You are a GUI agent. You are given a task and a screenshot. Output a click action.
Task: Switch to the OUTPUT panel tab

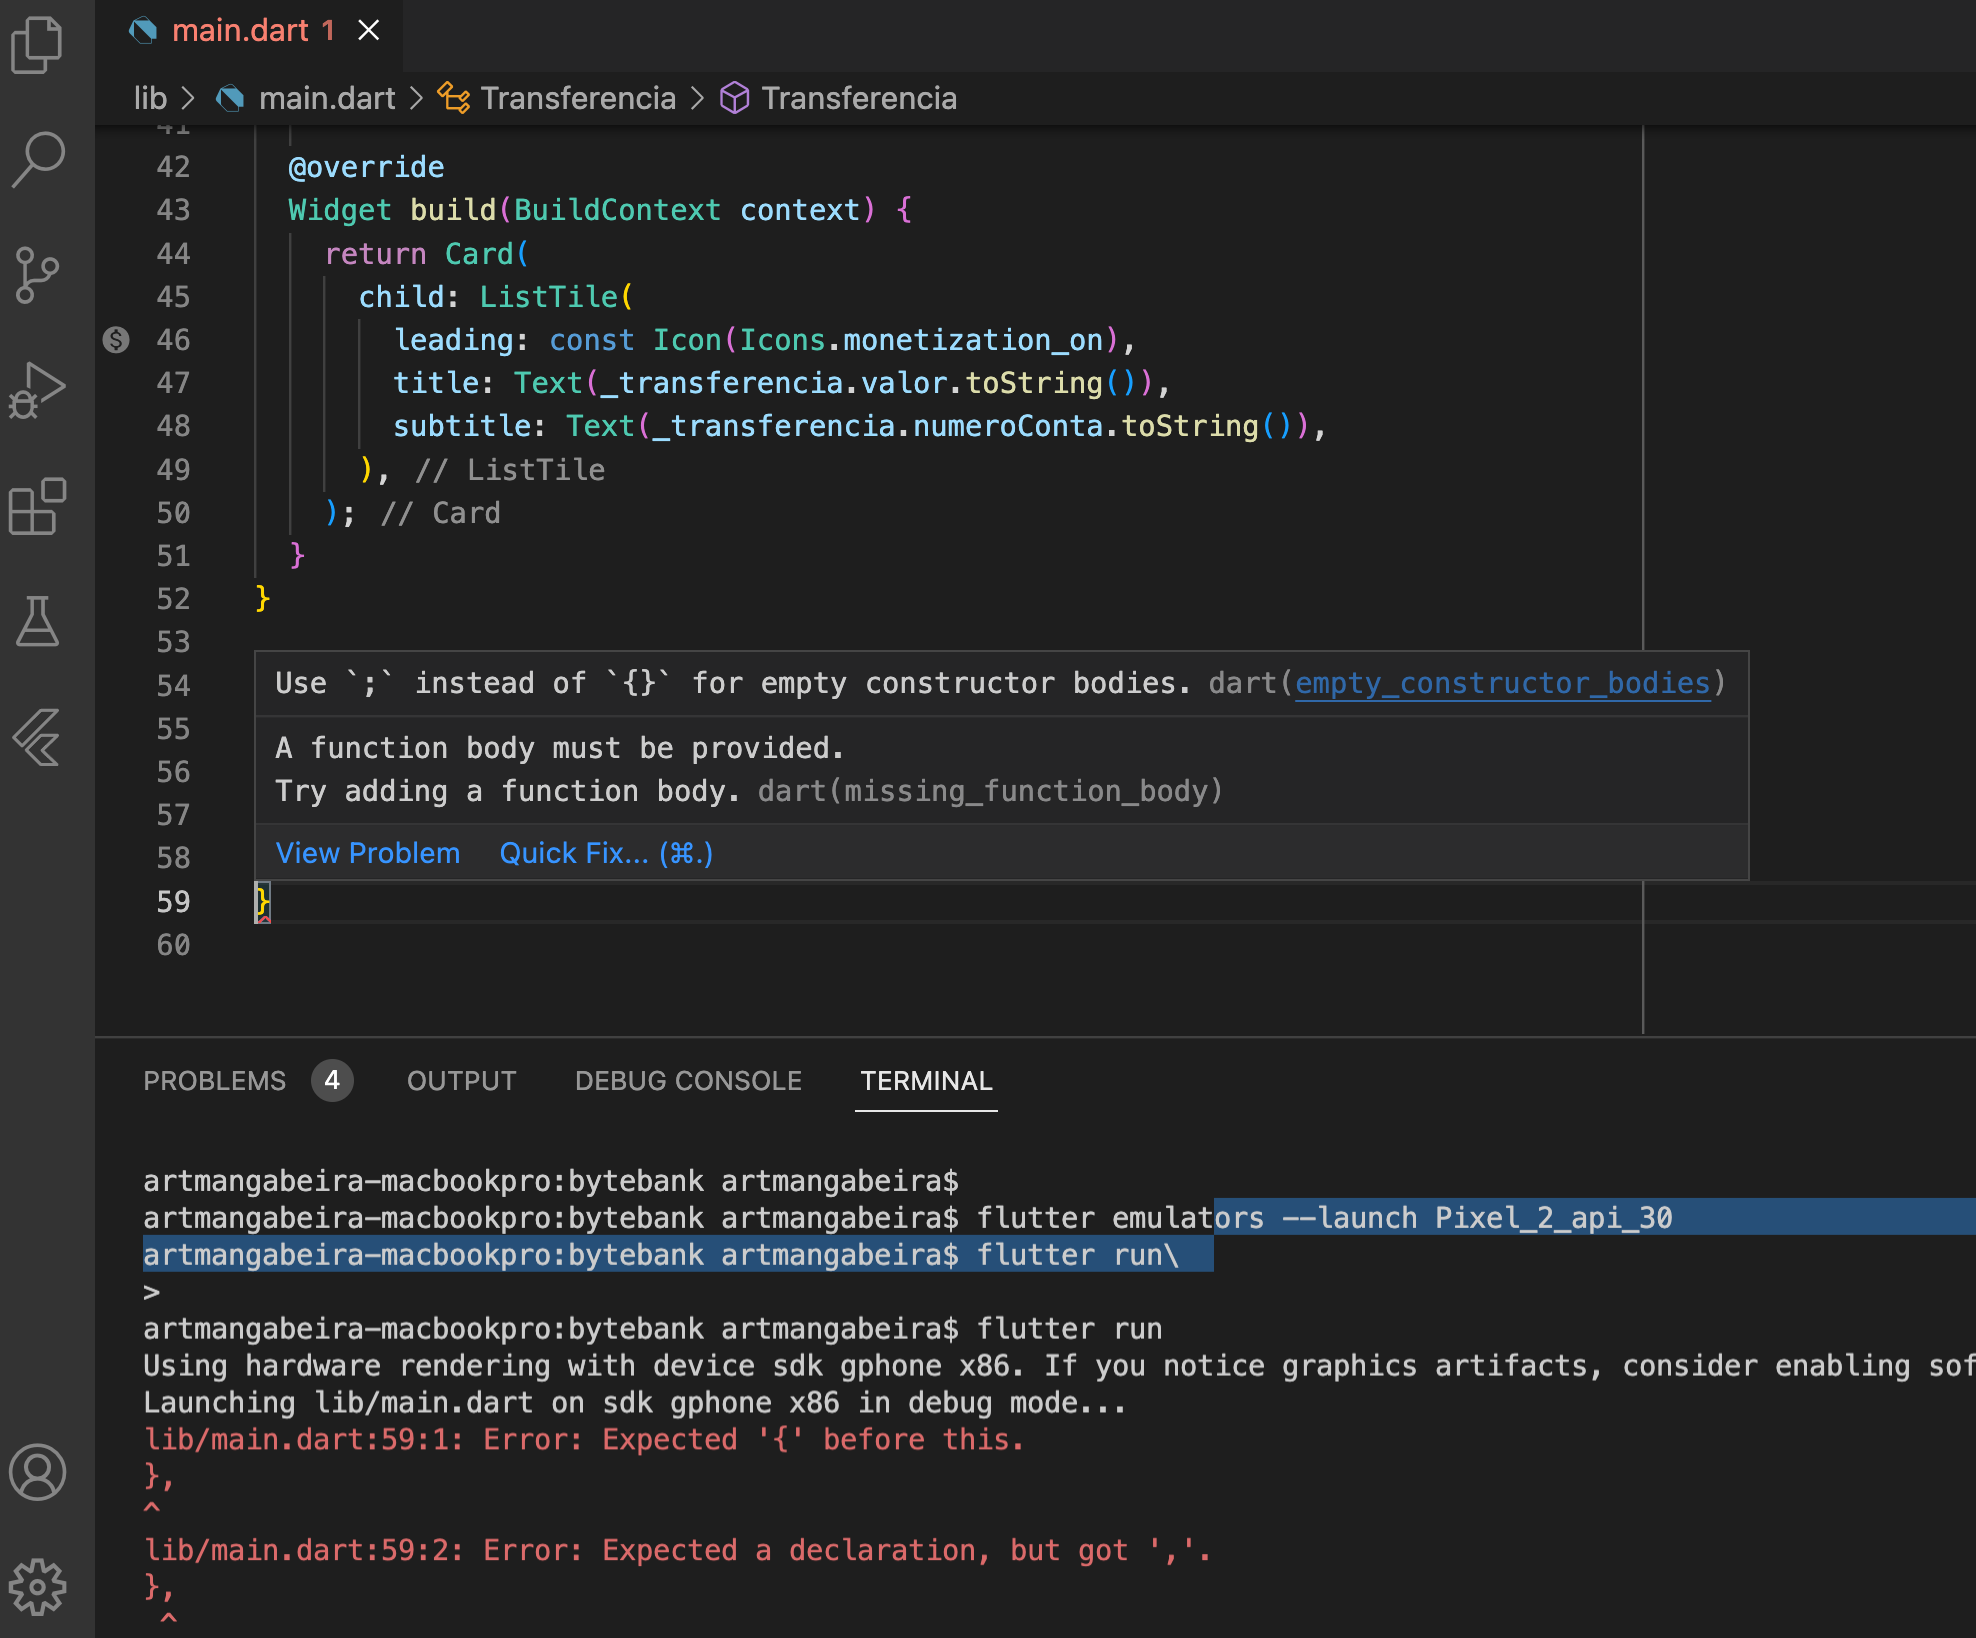click(461, 1081)
